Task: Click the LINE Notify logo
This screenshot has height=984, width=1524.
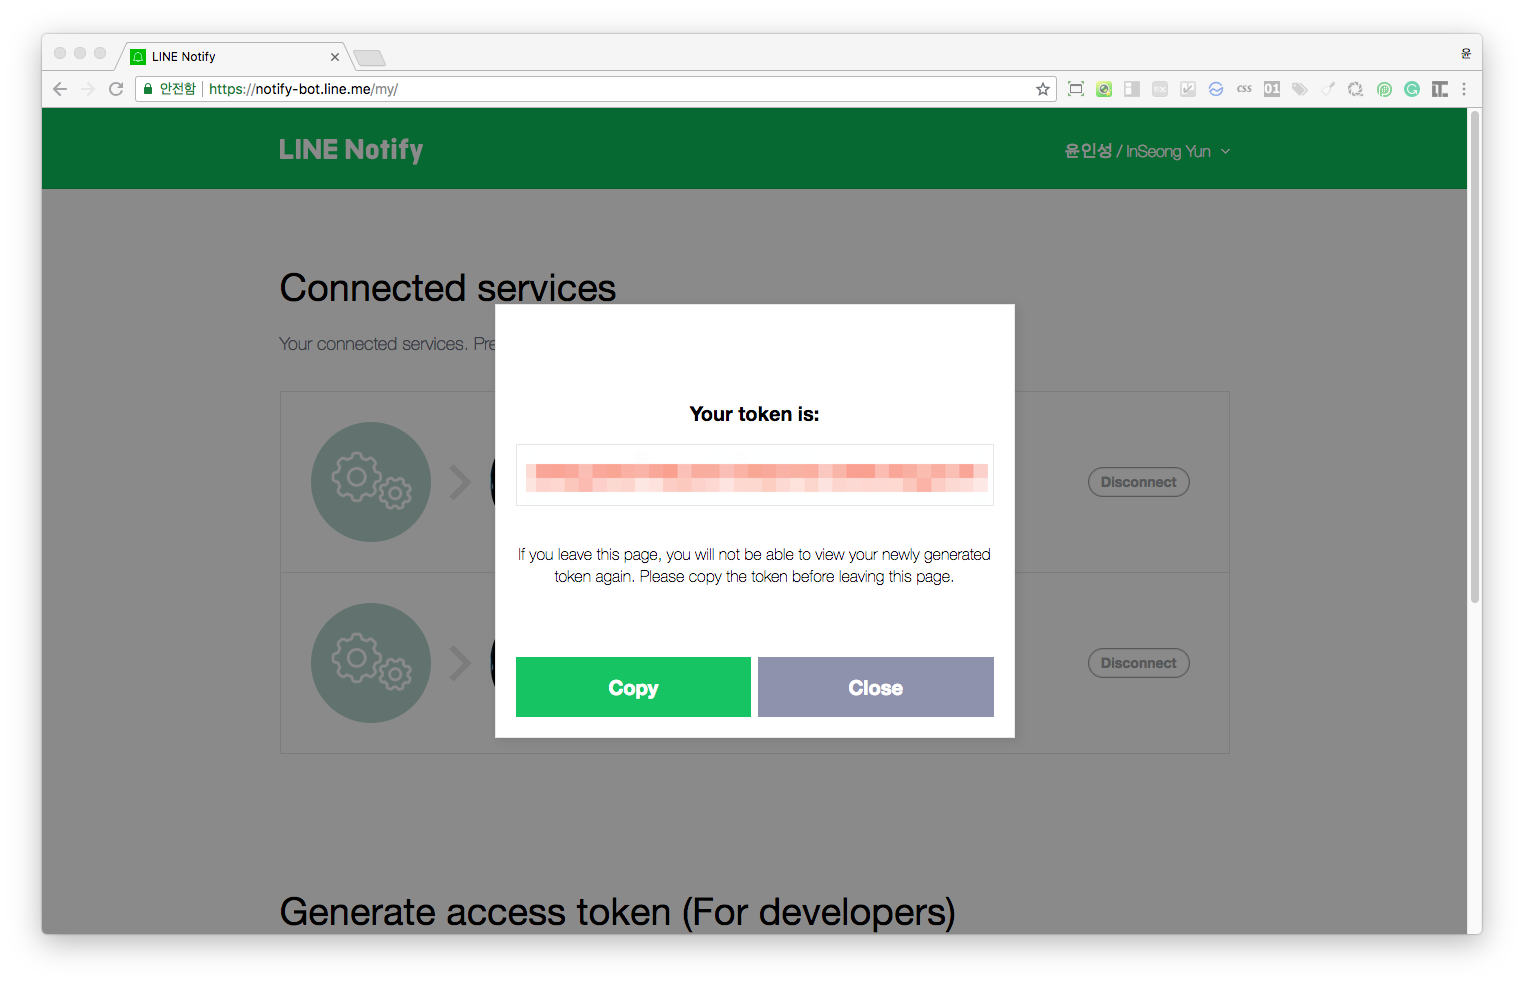Action: tap(351, 150)
